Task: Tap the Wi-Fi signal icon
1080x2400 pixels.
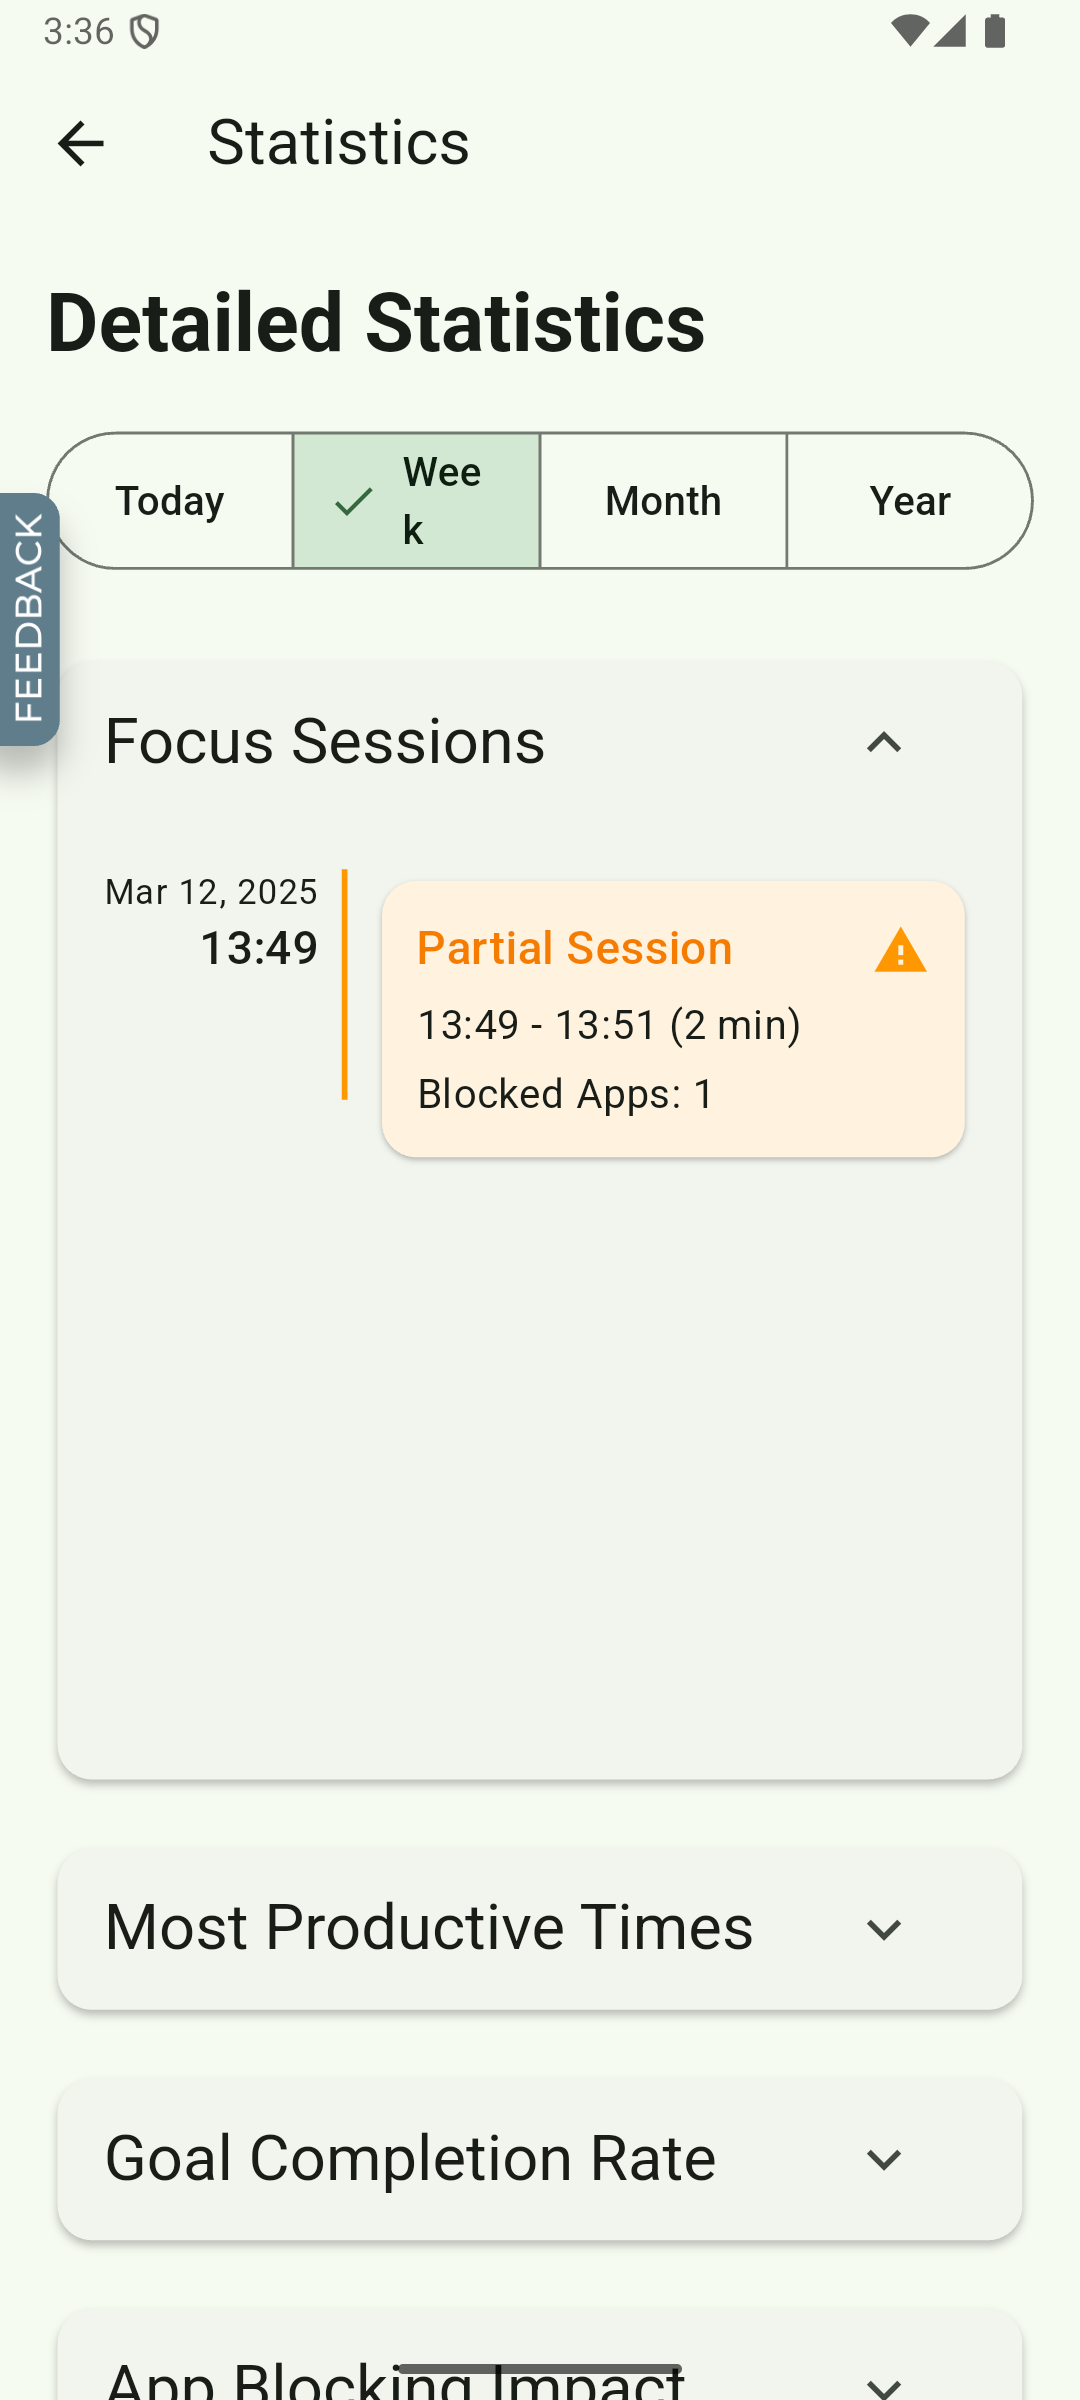Action: point(908,32)
